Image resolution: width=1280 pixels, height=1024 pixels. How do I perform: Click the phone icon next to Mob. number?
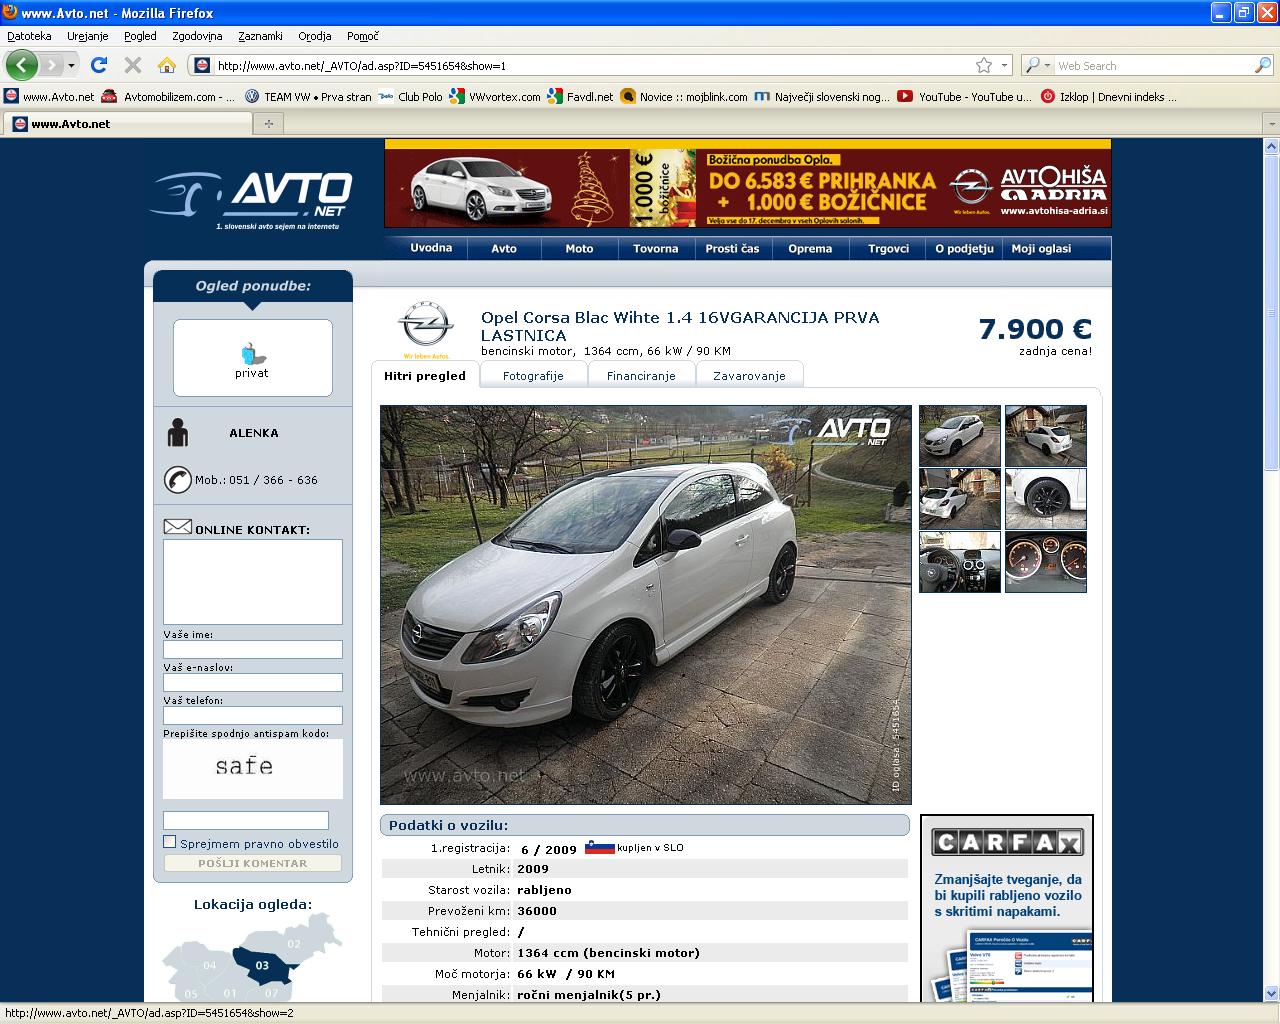click(x=178, y=479)
